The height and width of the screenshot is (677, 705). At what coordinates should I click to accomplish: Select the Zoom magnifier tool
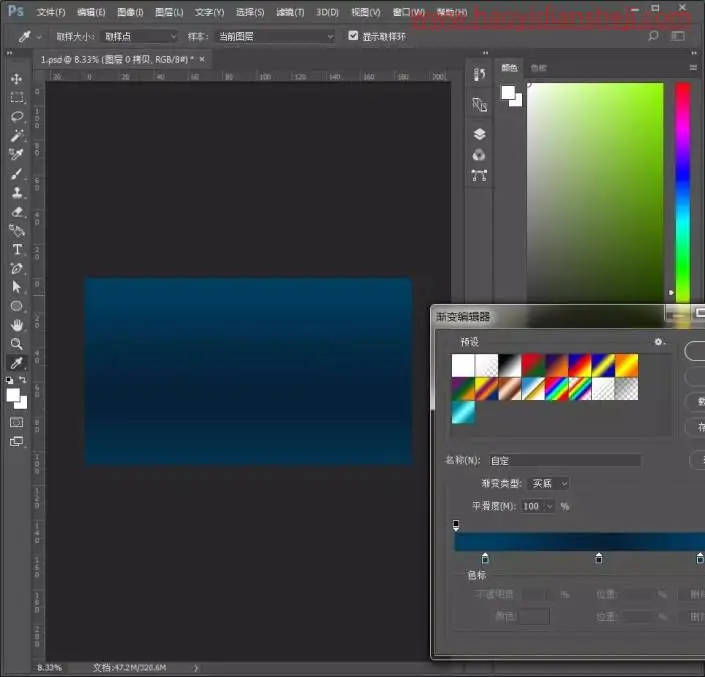pos(17,344)
